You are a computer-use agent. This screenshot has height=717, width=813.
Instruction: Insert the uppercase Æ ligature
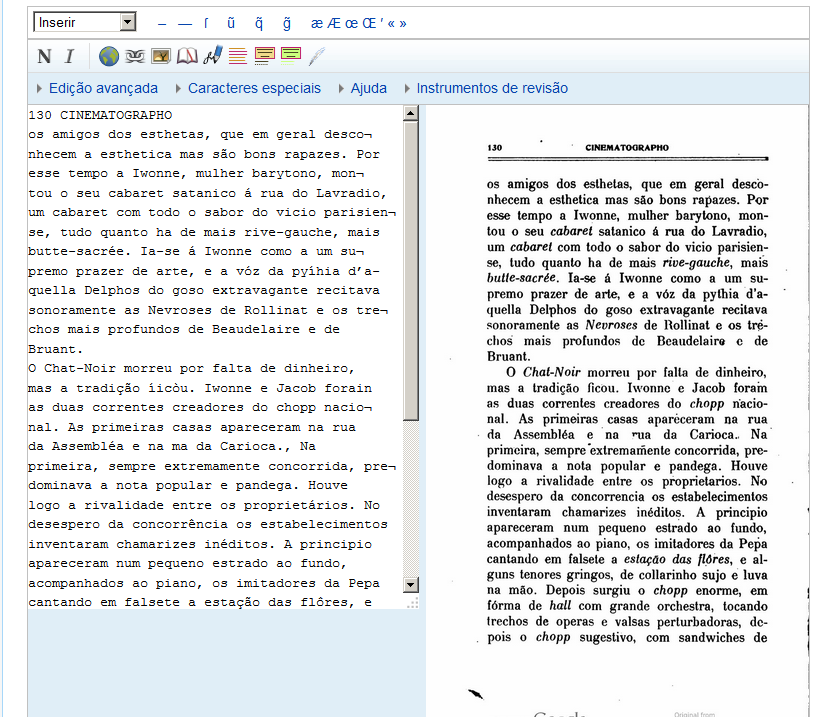click(334, 23)
